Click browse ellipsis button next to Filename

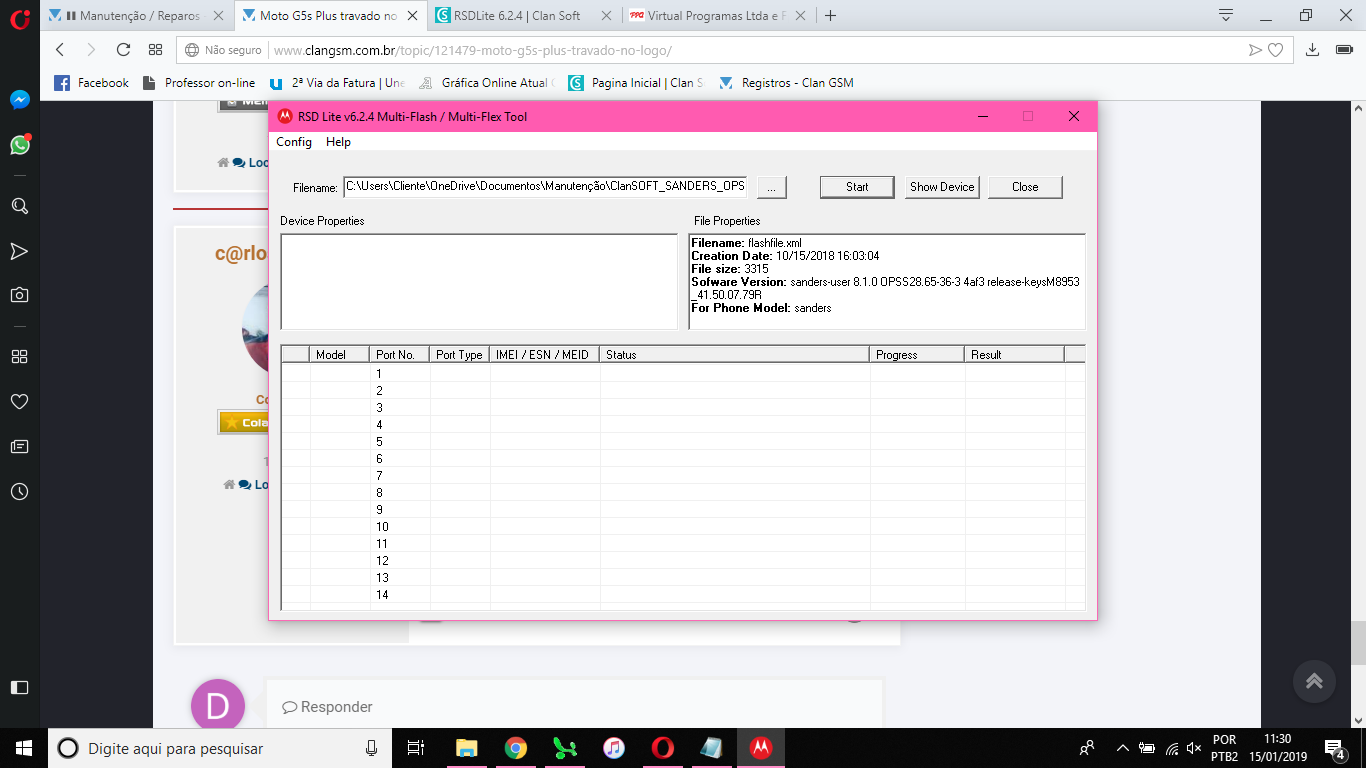click(772, 187)
